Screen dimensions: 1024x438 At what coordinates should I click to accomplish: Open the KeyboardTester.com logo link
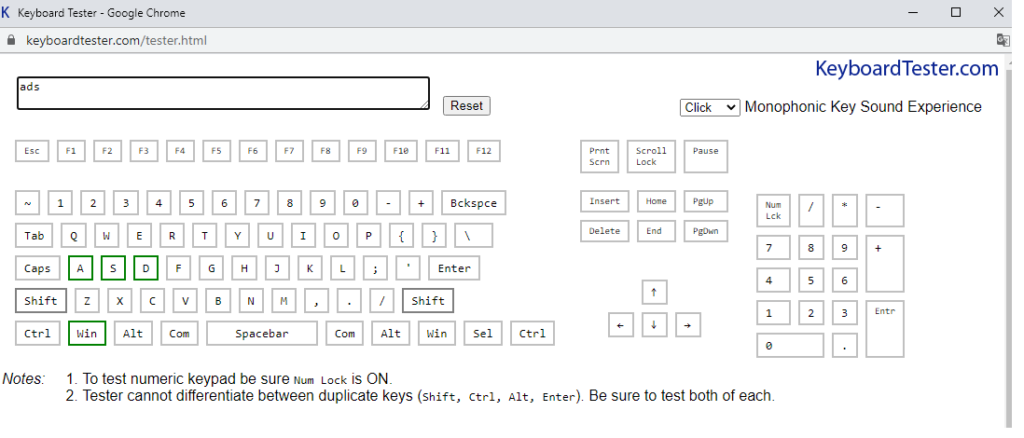click(x=906, y=69)
